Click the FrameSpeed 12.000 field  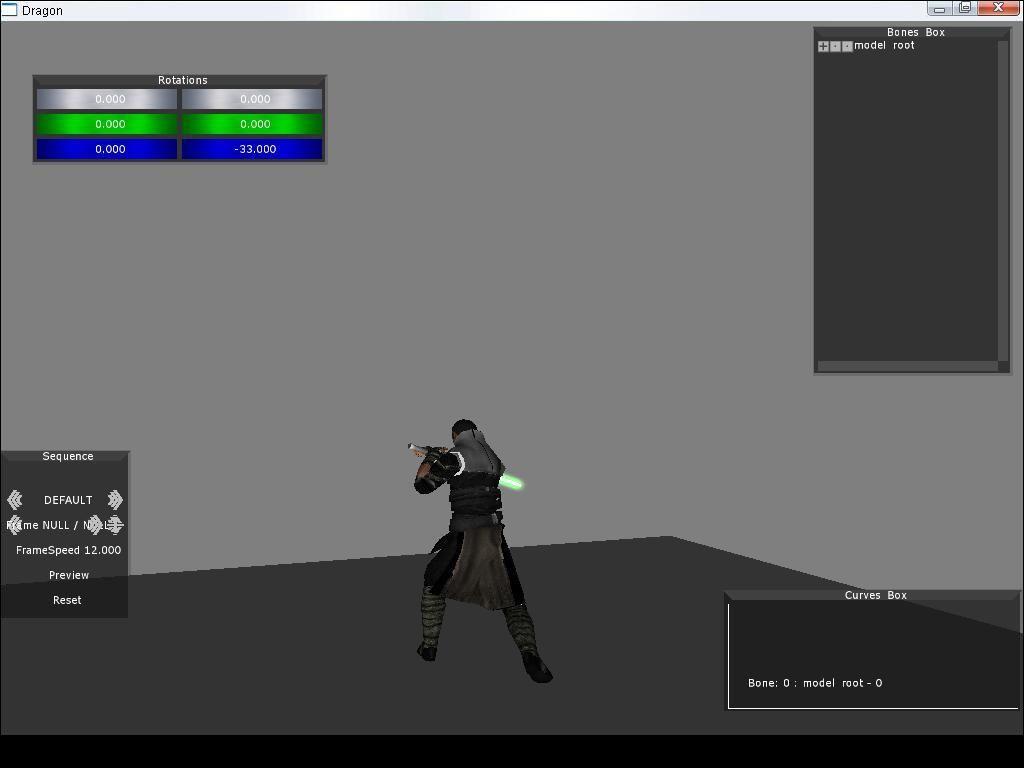pos(68,550)
